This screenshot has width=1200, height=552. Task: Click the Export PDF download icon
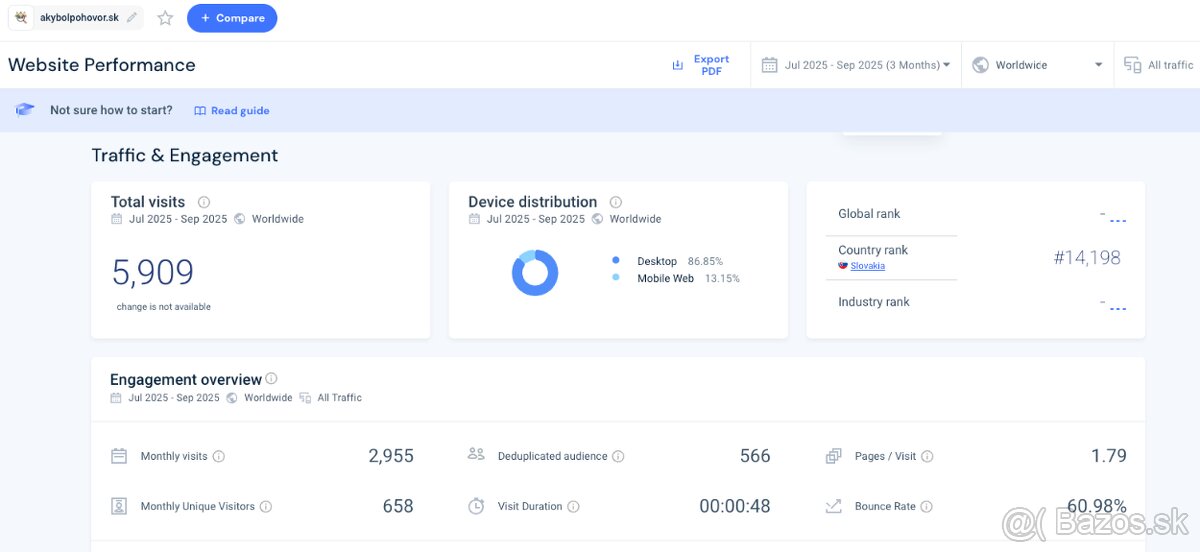[x=677, y=65]
